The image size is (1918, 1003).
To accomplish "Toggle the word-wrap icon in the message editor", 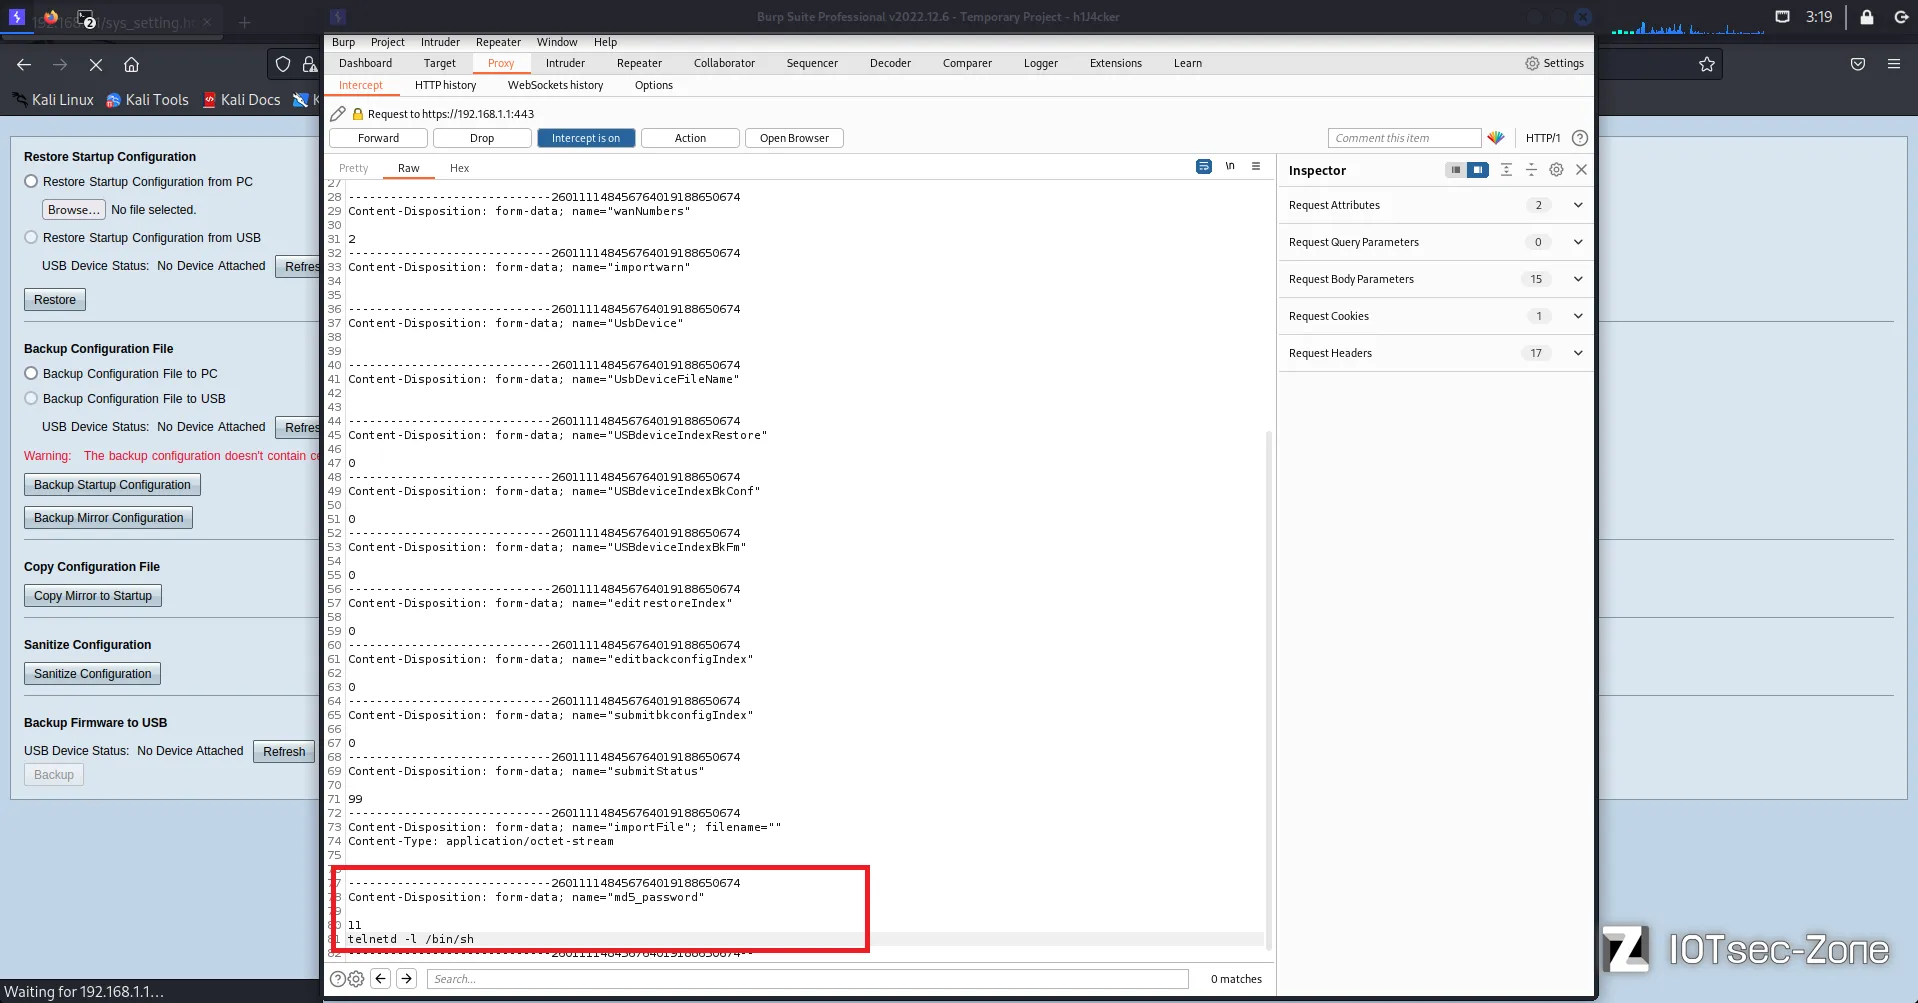I will coord(1204,167).
